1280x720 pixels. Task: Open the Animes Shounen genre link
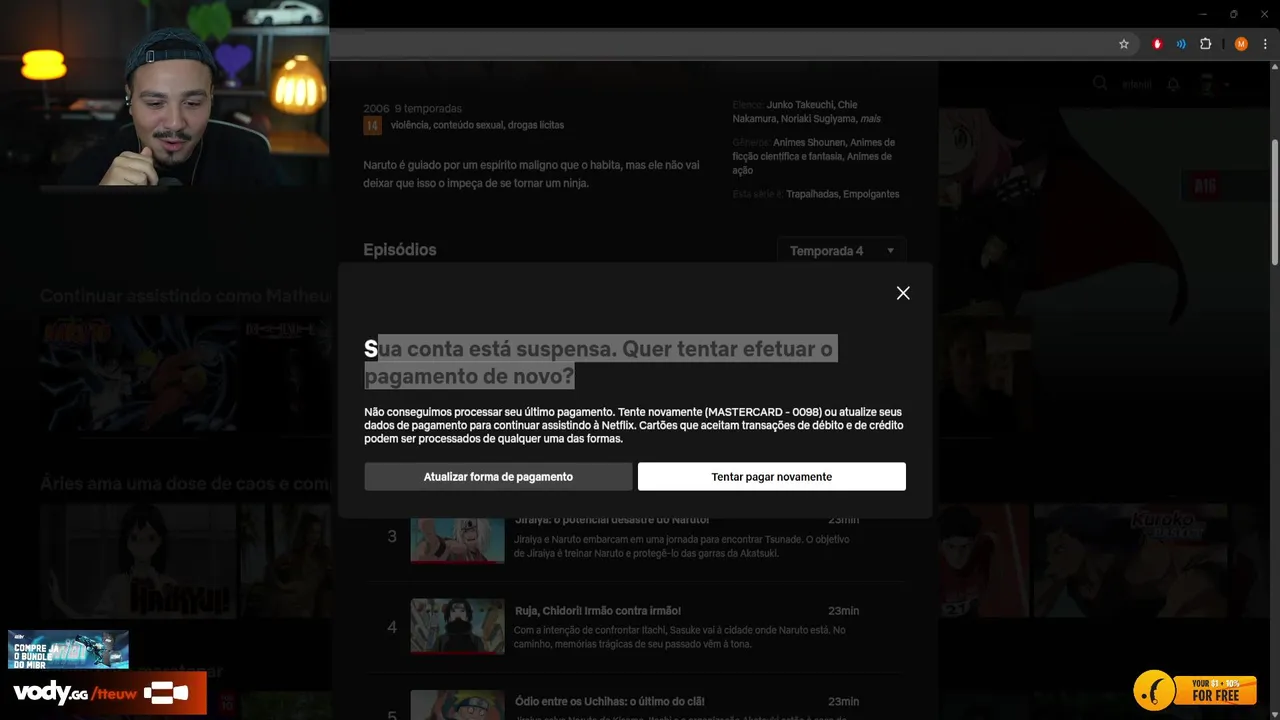pyautogui.click(x=808, y=143)
